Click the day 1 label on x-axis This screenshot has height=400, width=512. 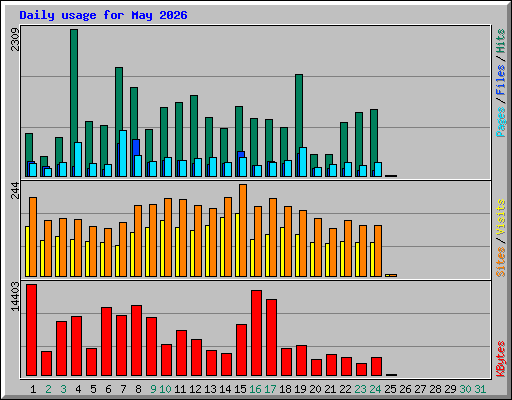pyautogui.click(x=33, y=389)
